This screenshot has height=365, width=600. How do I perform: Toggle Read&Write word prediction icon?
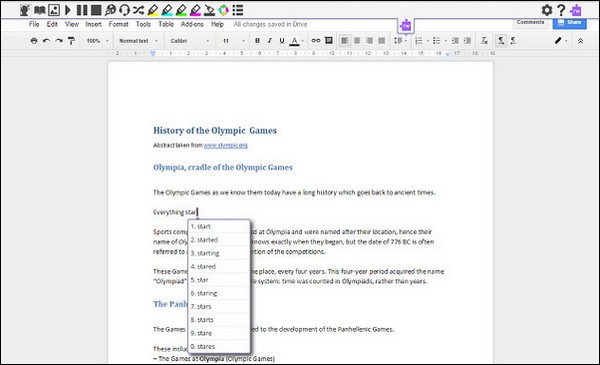(25, 10)
